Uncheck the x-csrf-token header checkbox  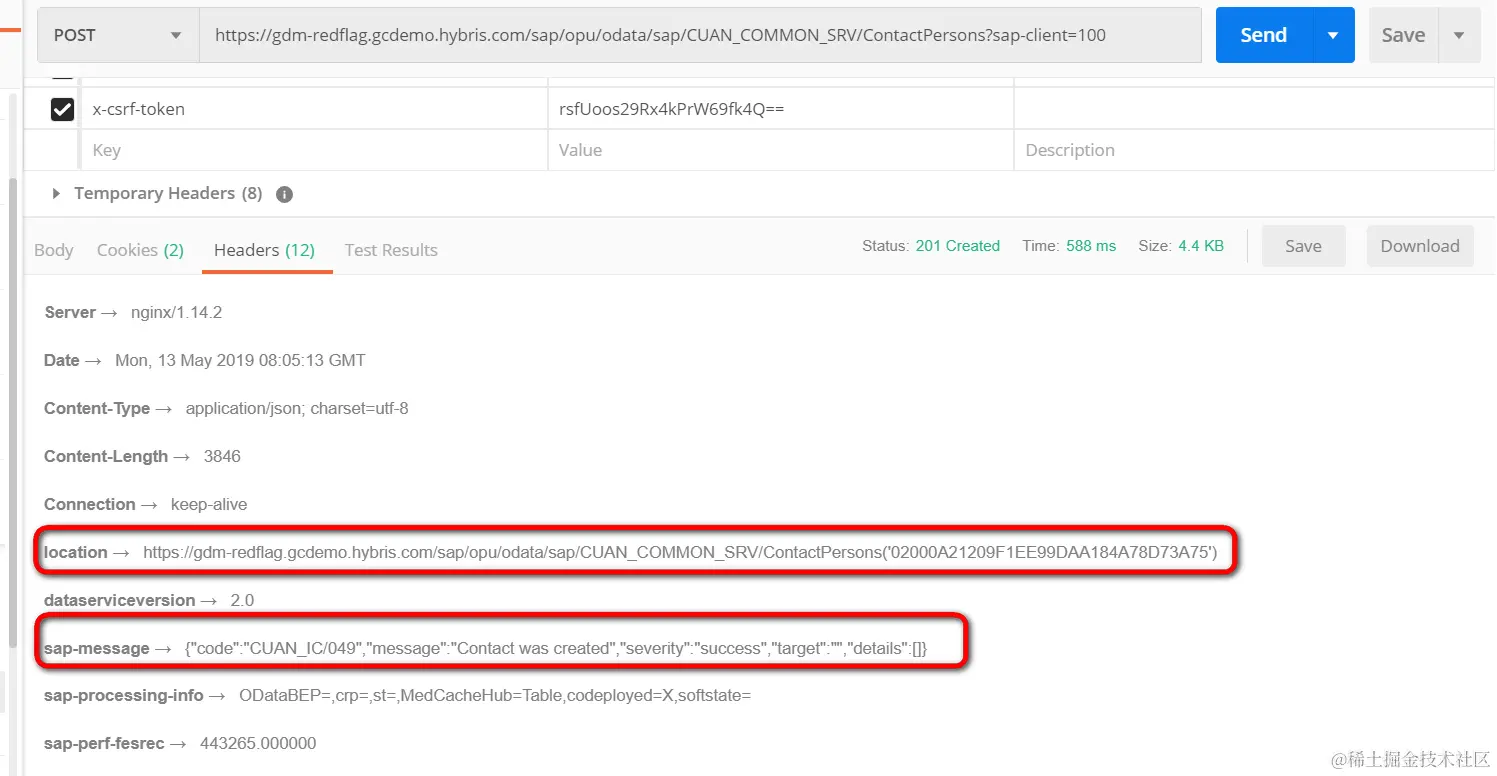click(62, 109)
